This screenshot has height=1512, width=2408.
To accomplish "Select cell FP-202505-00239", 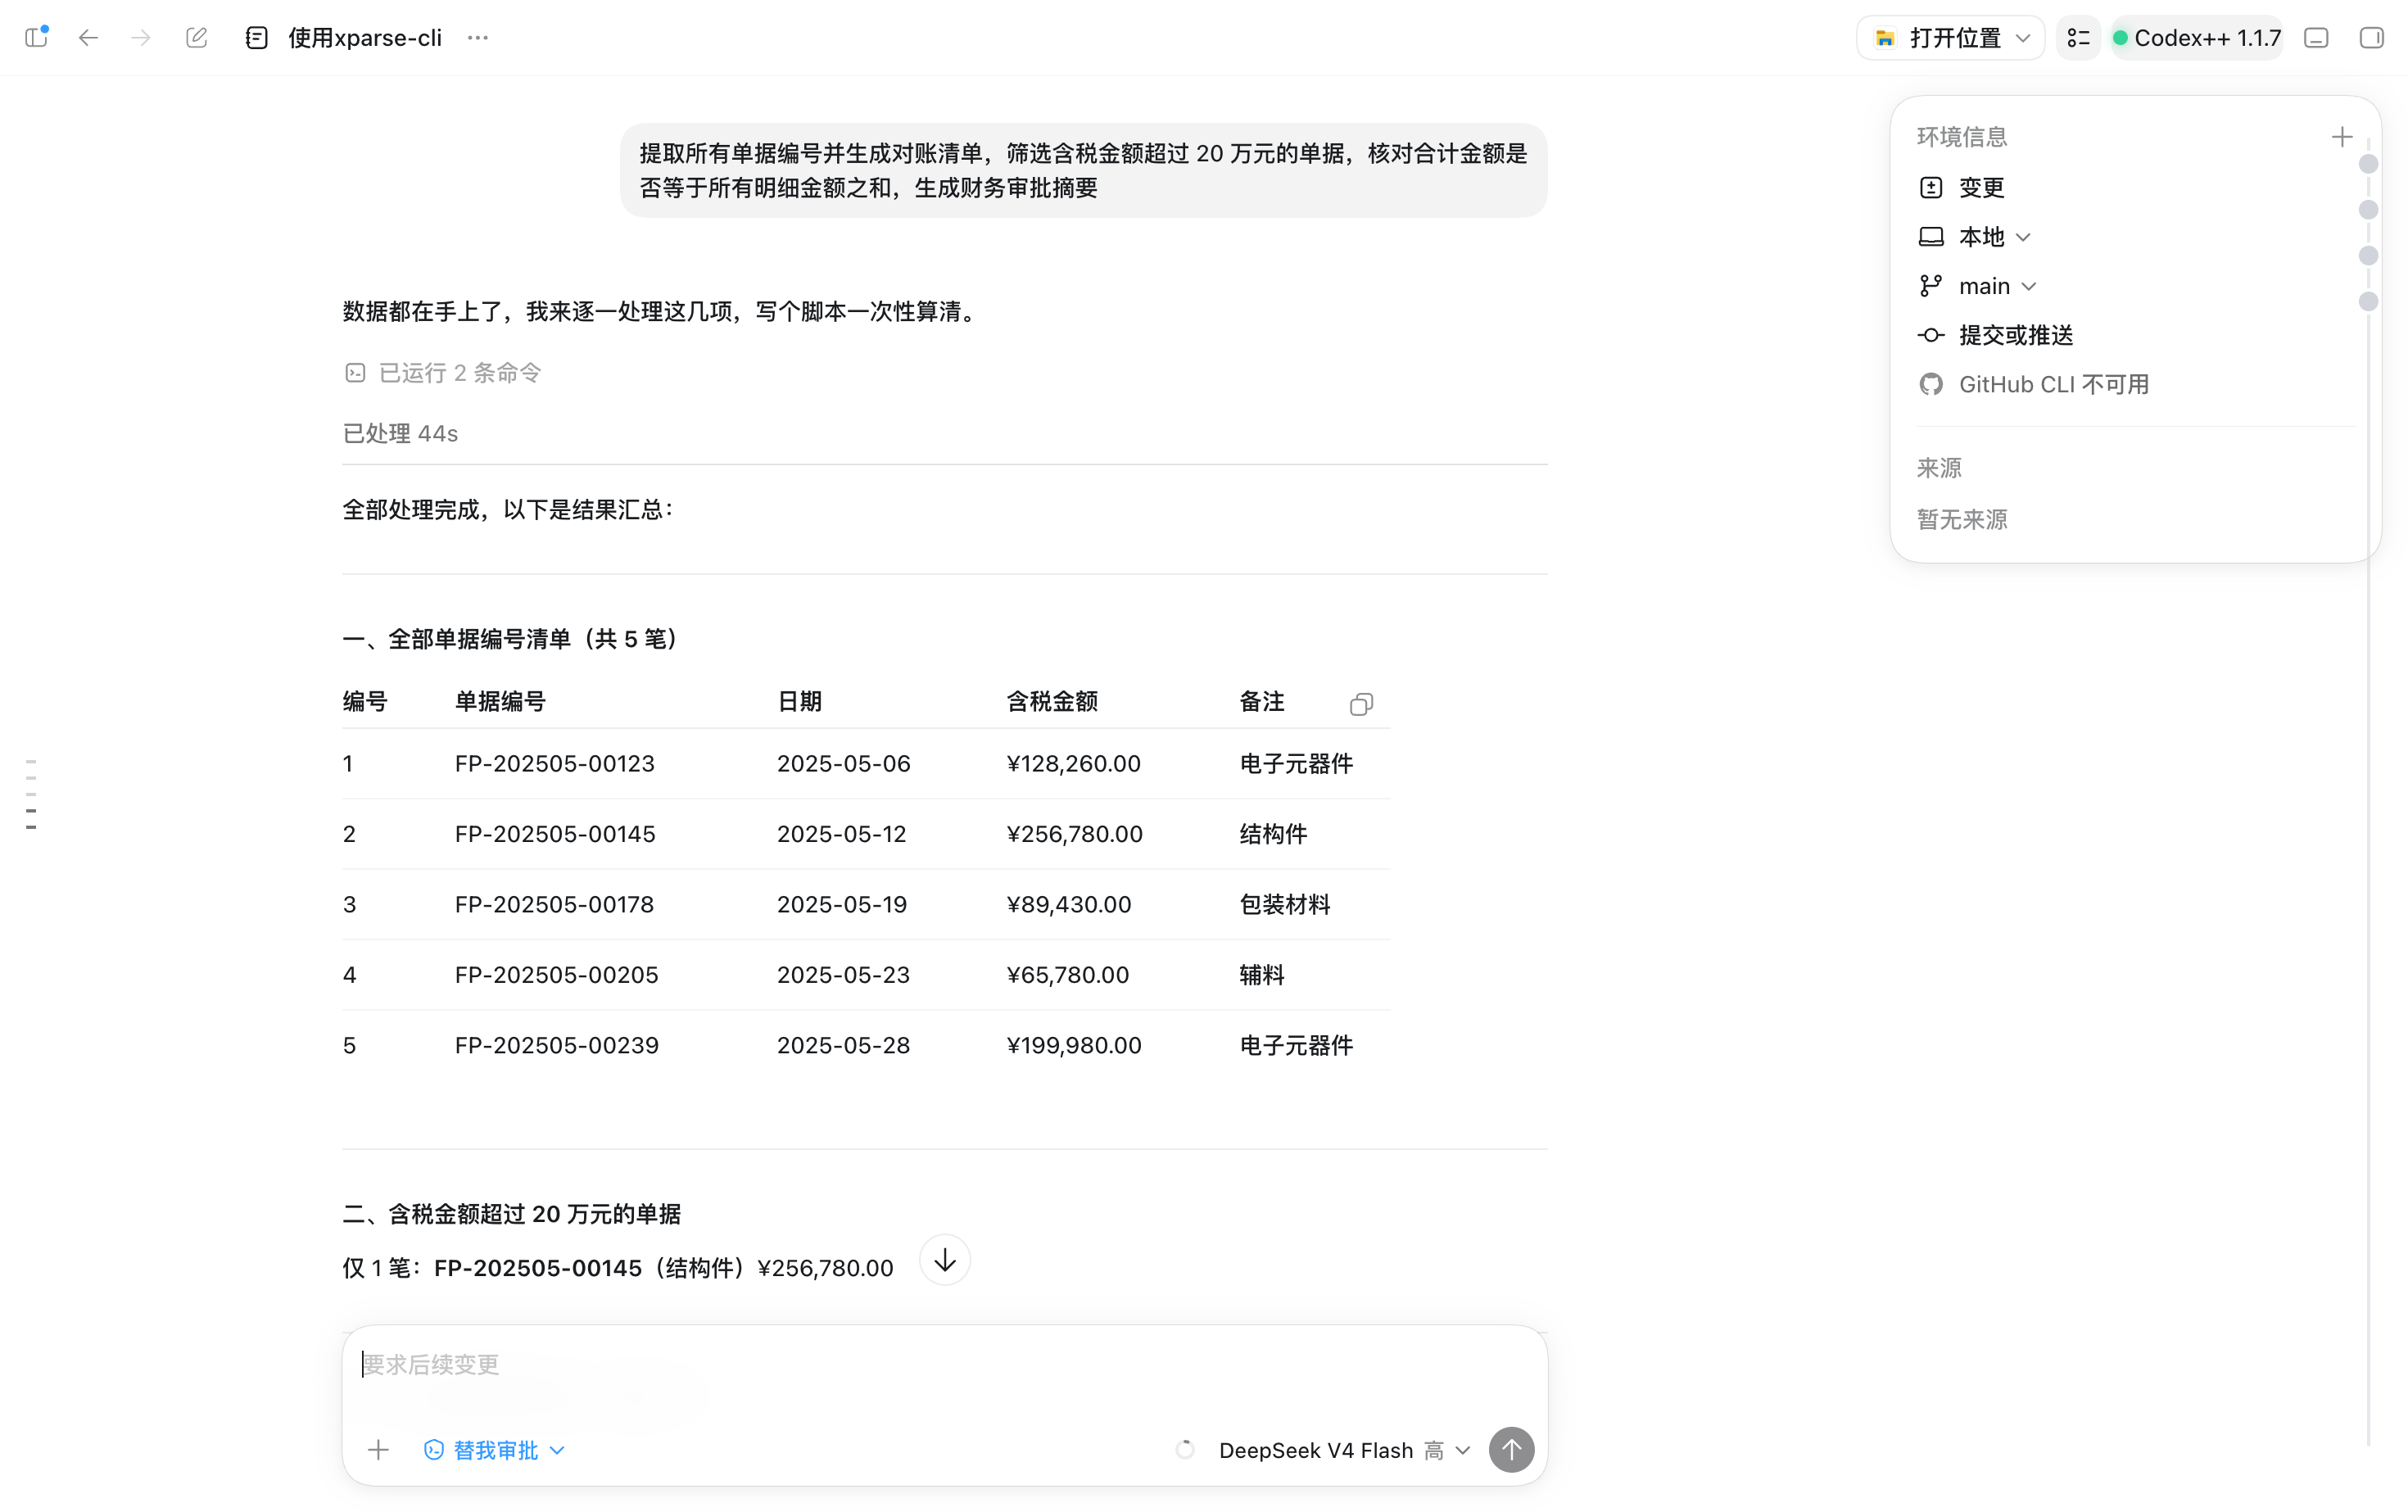I will [557, 1046].
